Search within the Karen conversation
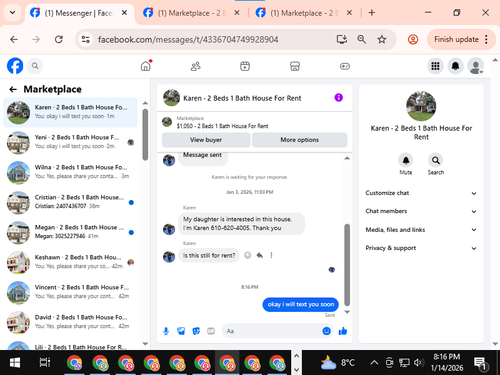 (436, 160)
